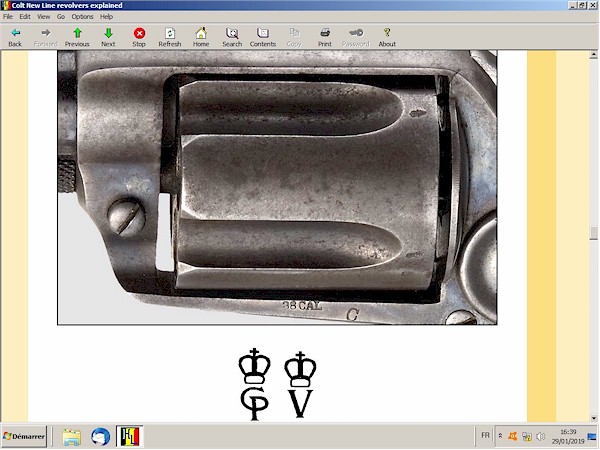Viewport: 600px width, 450px height.
Task: Print the current page
Action: pyautogui.click(x=324, y=37)
